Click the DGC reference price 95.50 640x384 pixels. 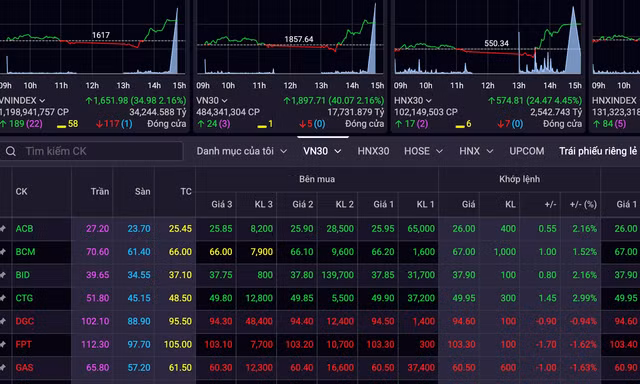click(x=180, y=322)
